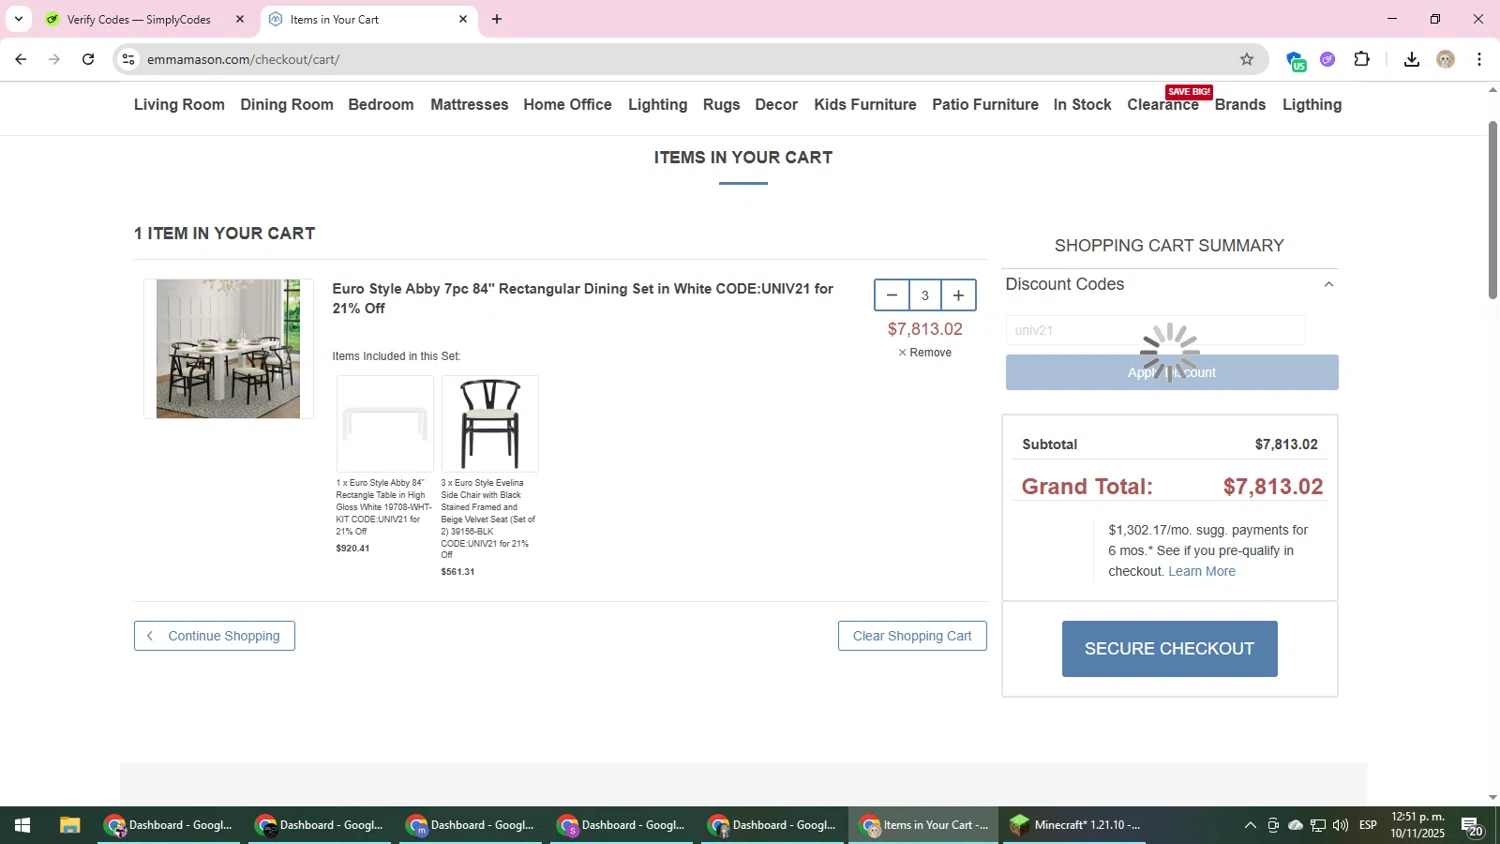This screenshot has width=1500, height=844.
Task: Click the SECURE CHECKOUT button
Action: pos(1169,649)
